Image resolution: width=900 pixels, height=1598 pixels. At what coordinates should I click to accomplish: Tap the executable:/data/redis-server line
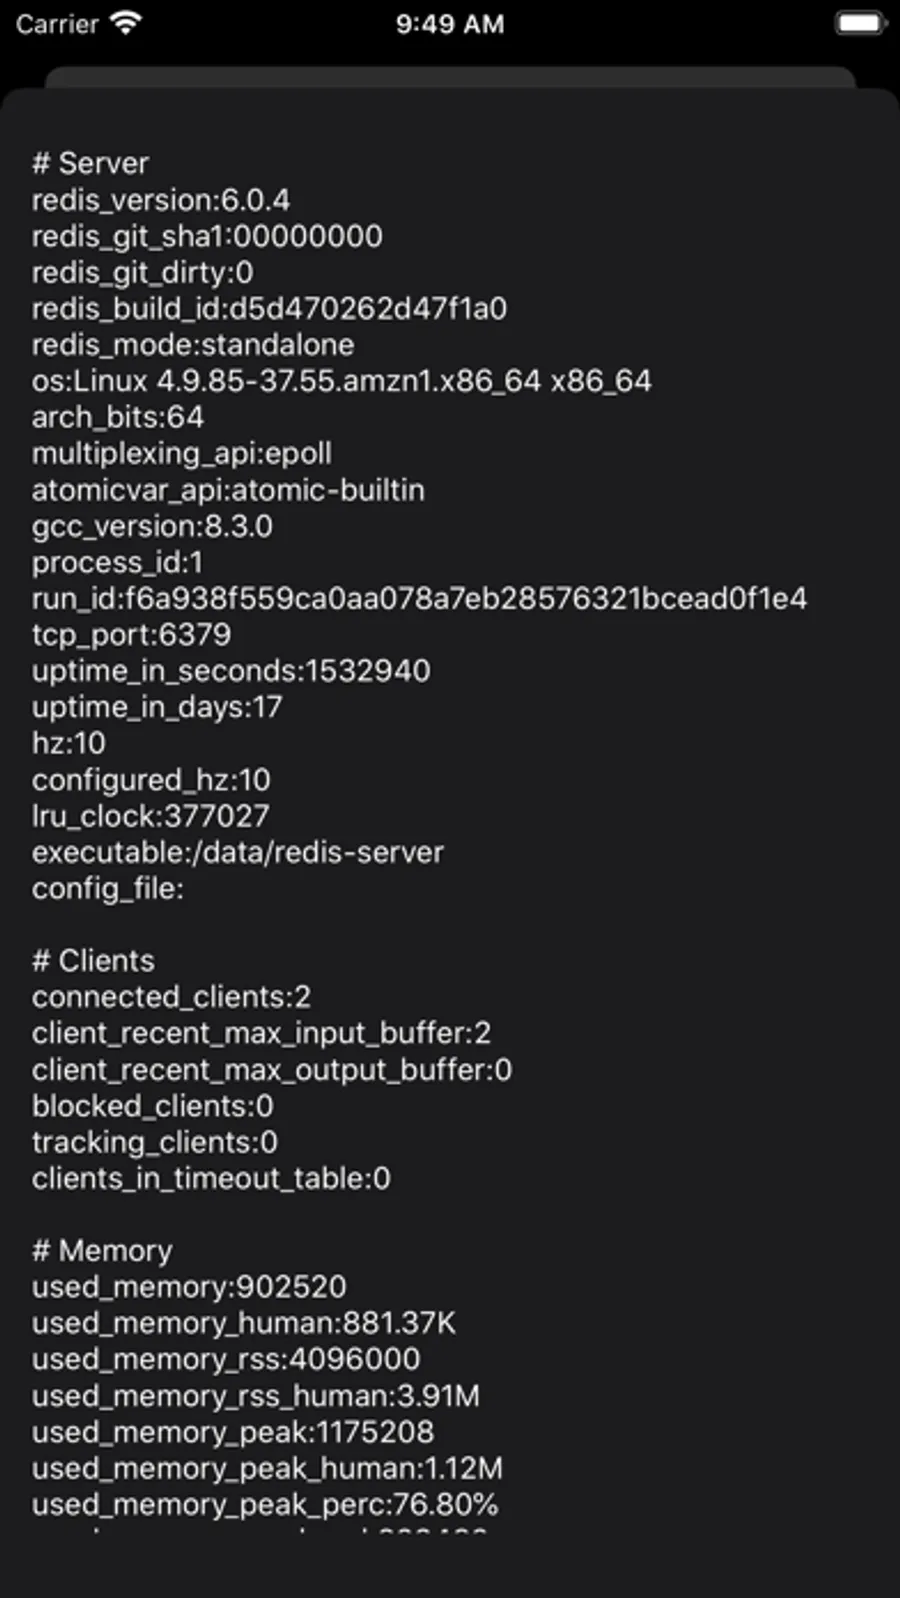237,852
